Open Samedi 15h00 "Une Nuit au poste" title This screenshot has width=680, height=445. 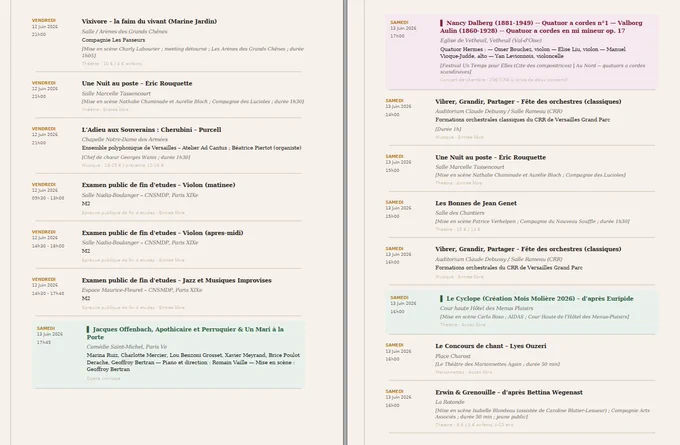click(x=490, y=157)
